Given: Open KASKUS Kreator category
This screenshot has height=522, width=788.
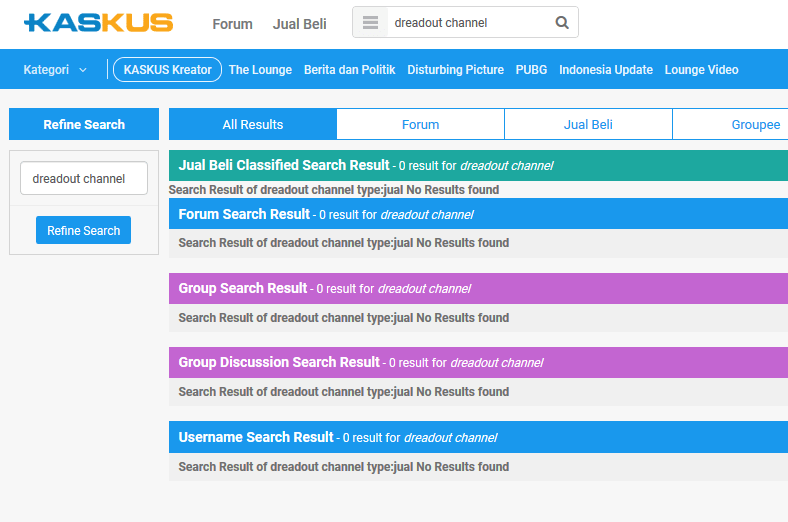Looking at the screenshot, I should [x=167, y=70].
